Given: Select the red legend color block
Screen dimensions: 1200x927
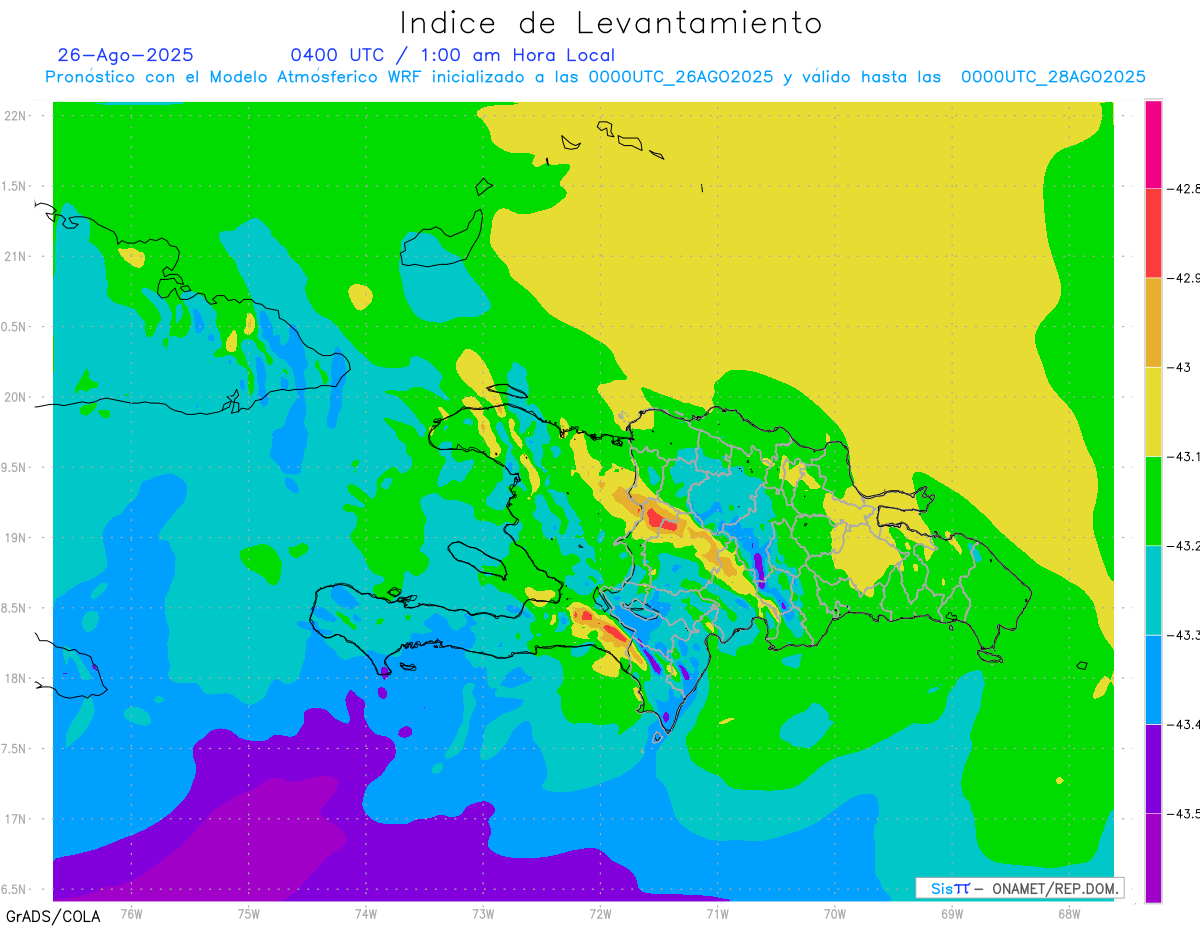Looking at the screenshot, I should (x=1153, y=233).
